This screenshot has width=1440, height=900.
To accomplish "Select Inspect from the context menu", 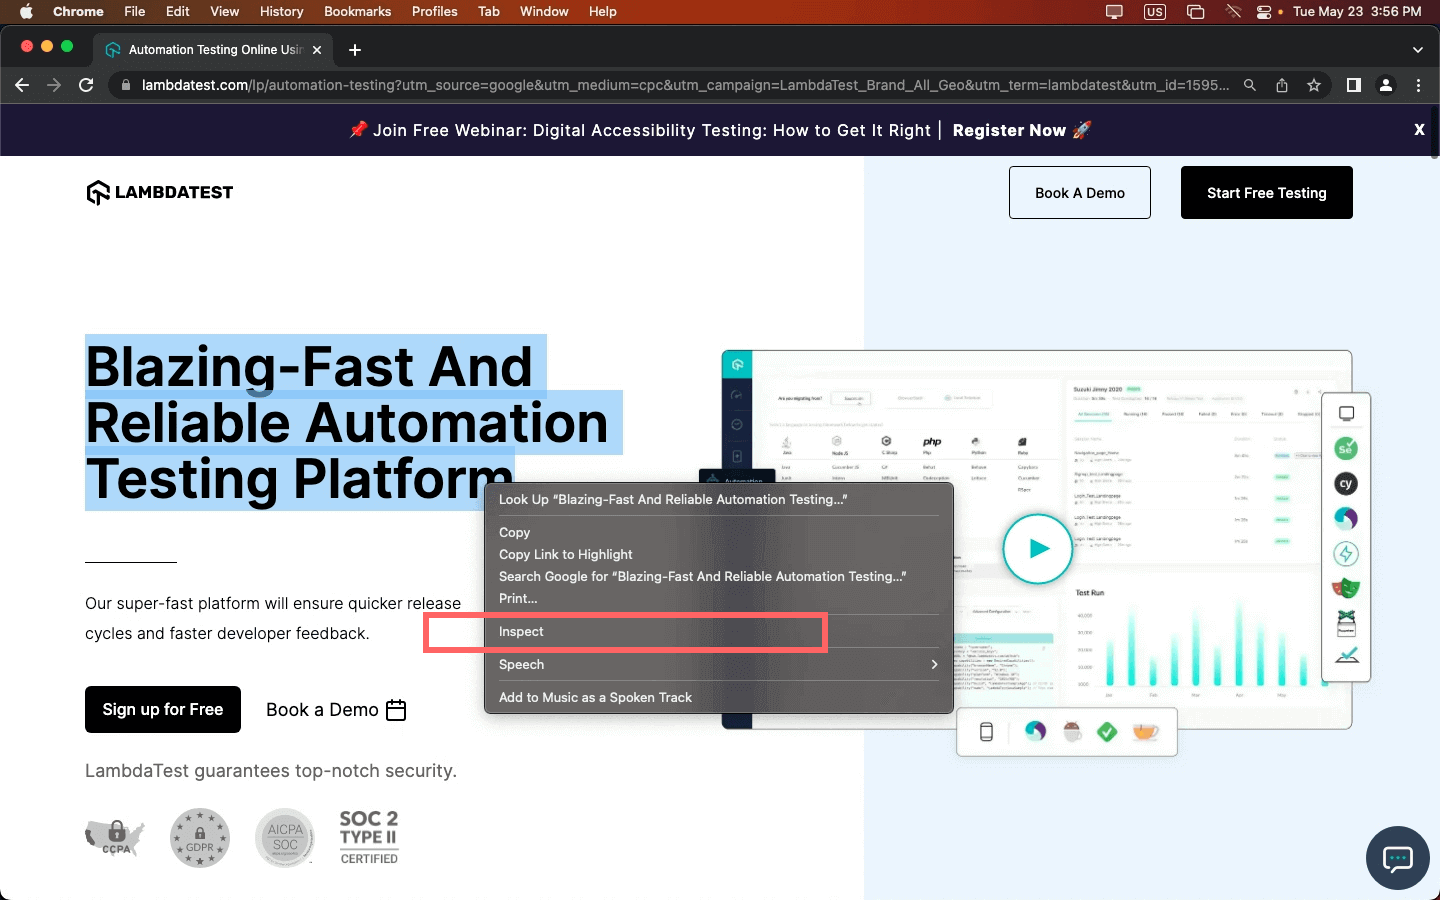I will [x=522, y=632].
